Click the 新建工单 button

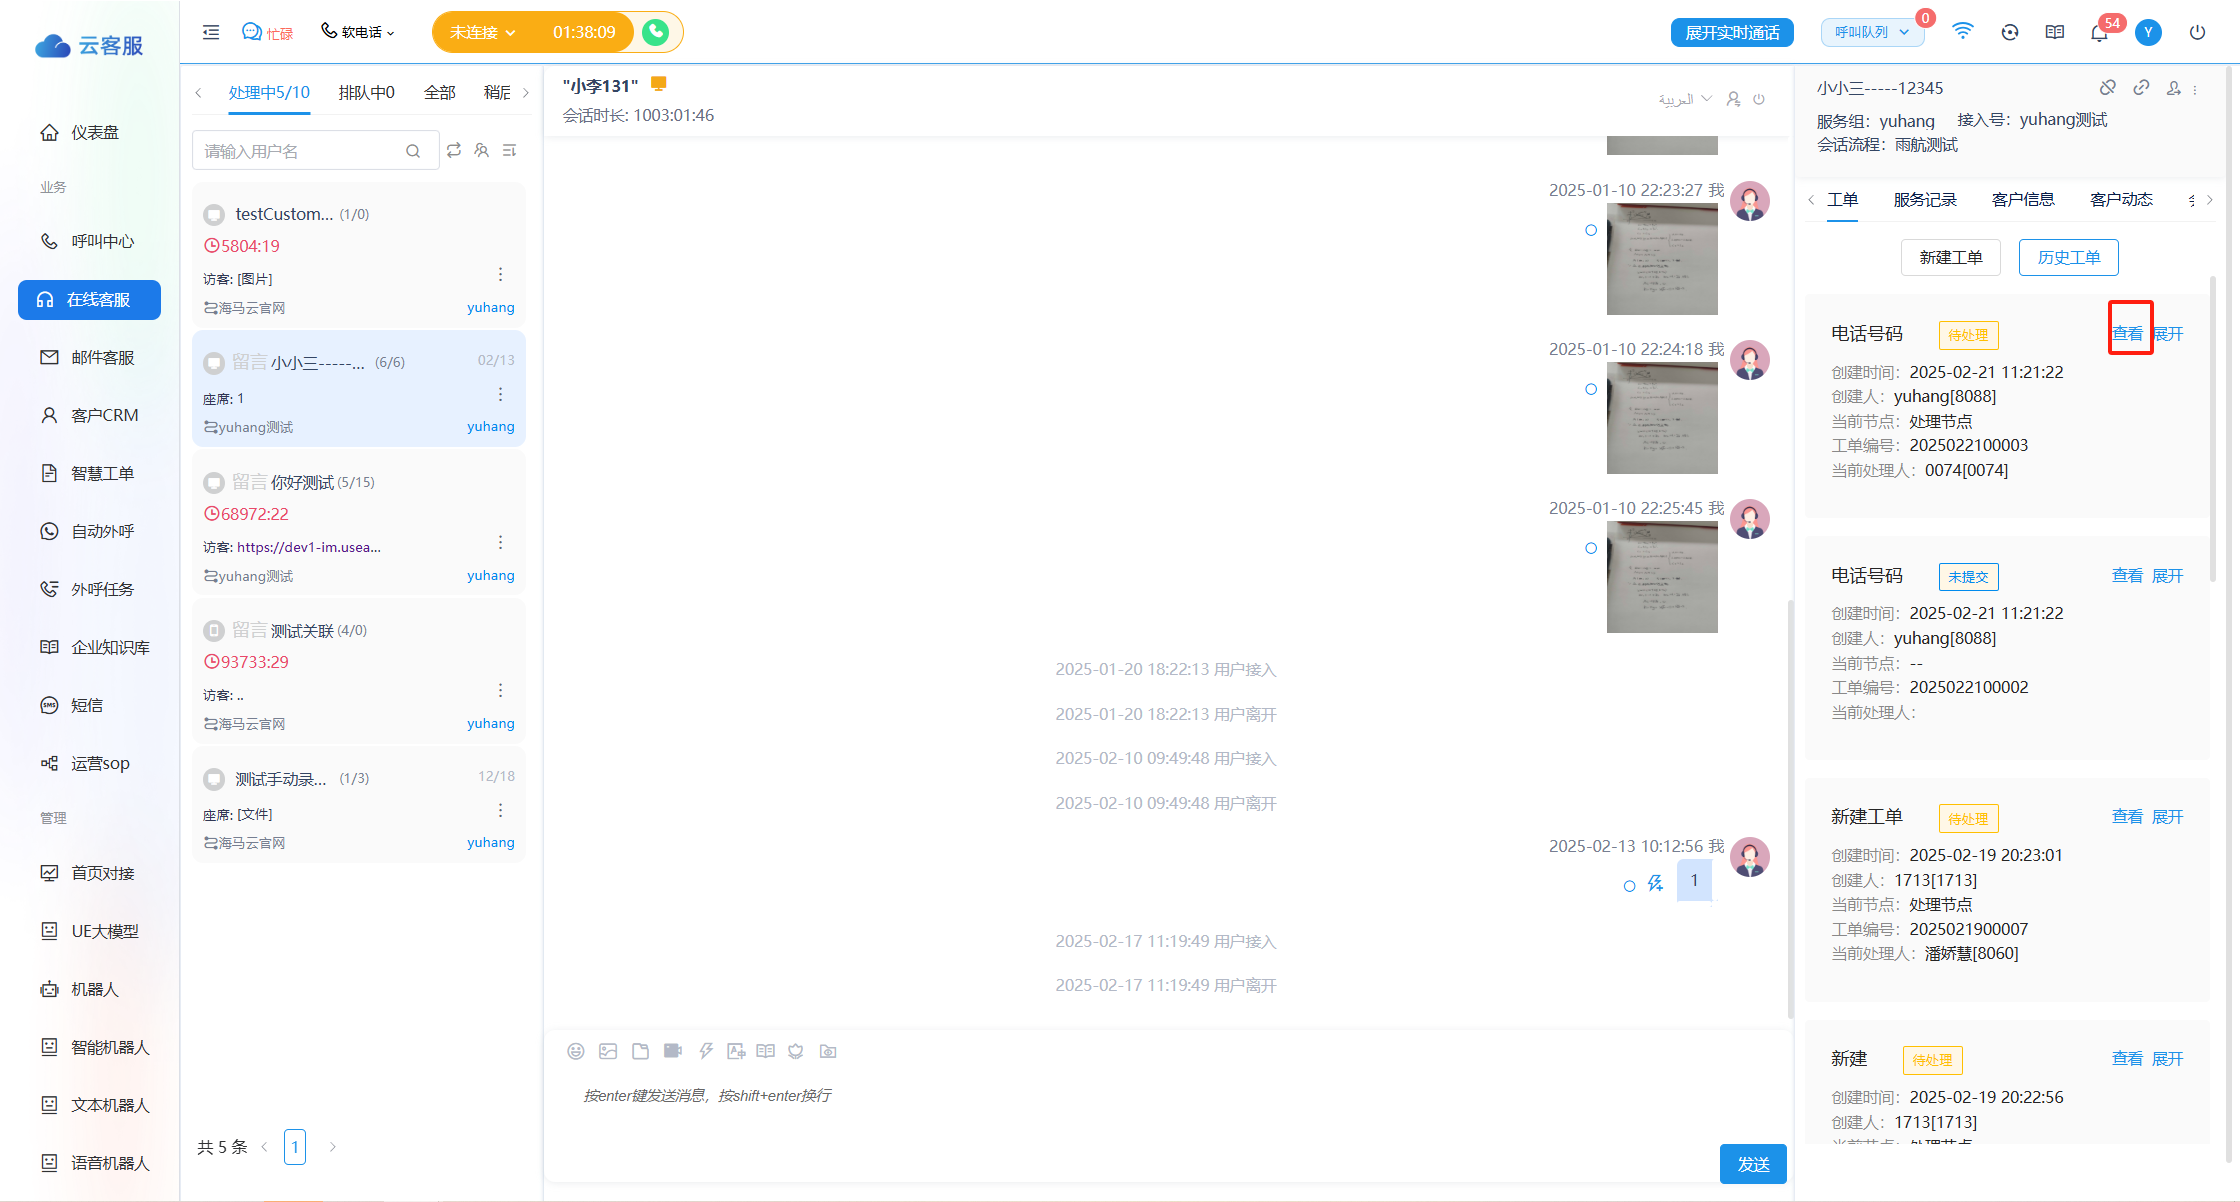point(1951,257)
